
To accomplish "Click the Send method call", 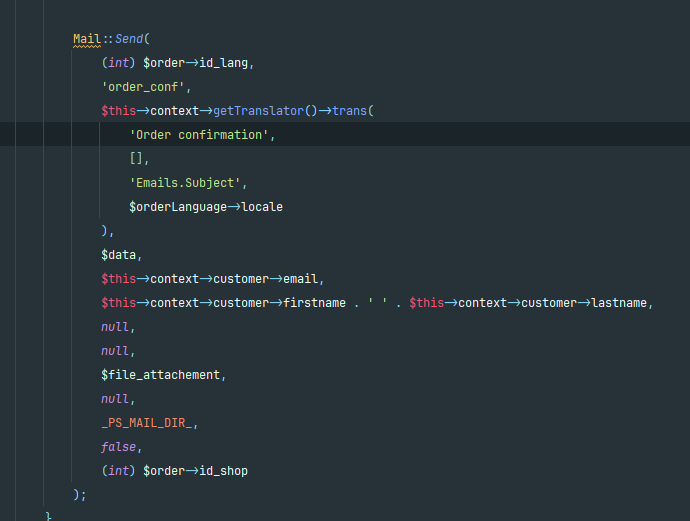I will click(x=129, y=39).
